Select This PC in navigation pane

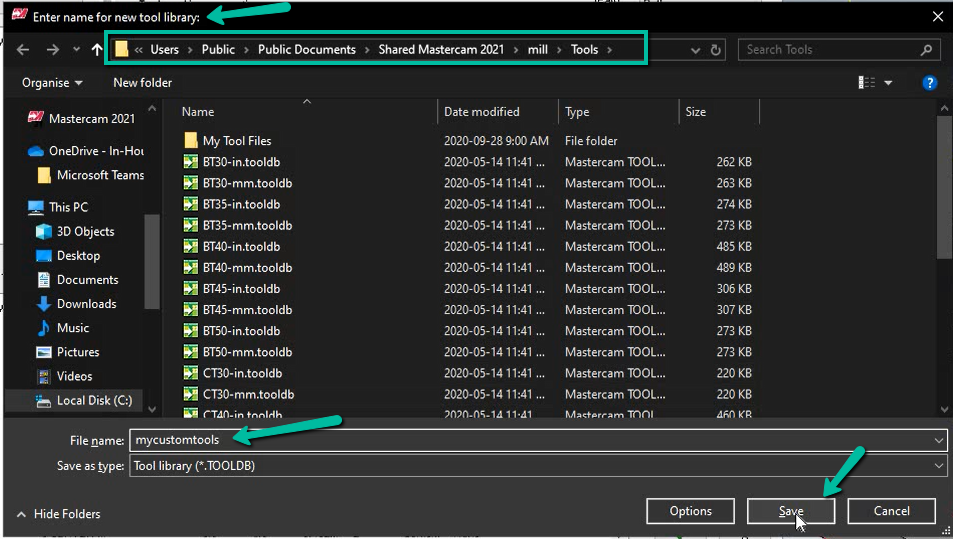[x=58, y=207]
